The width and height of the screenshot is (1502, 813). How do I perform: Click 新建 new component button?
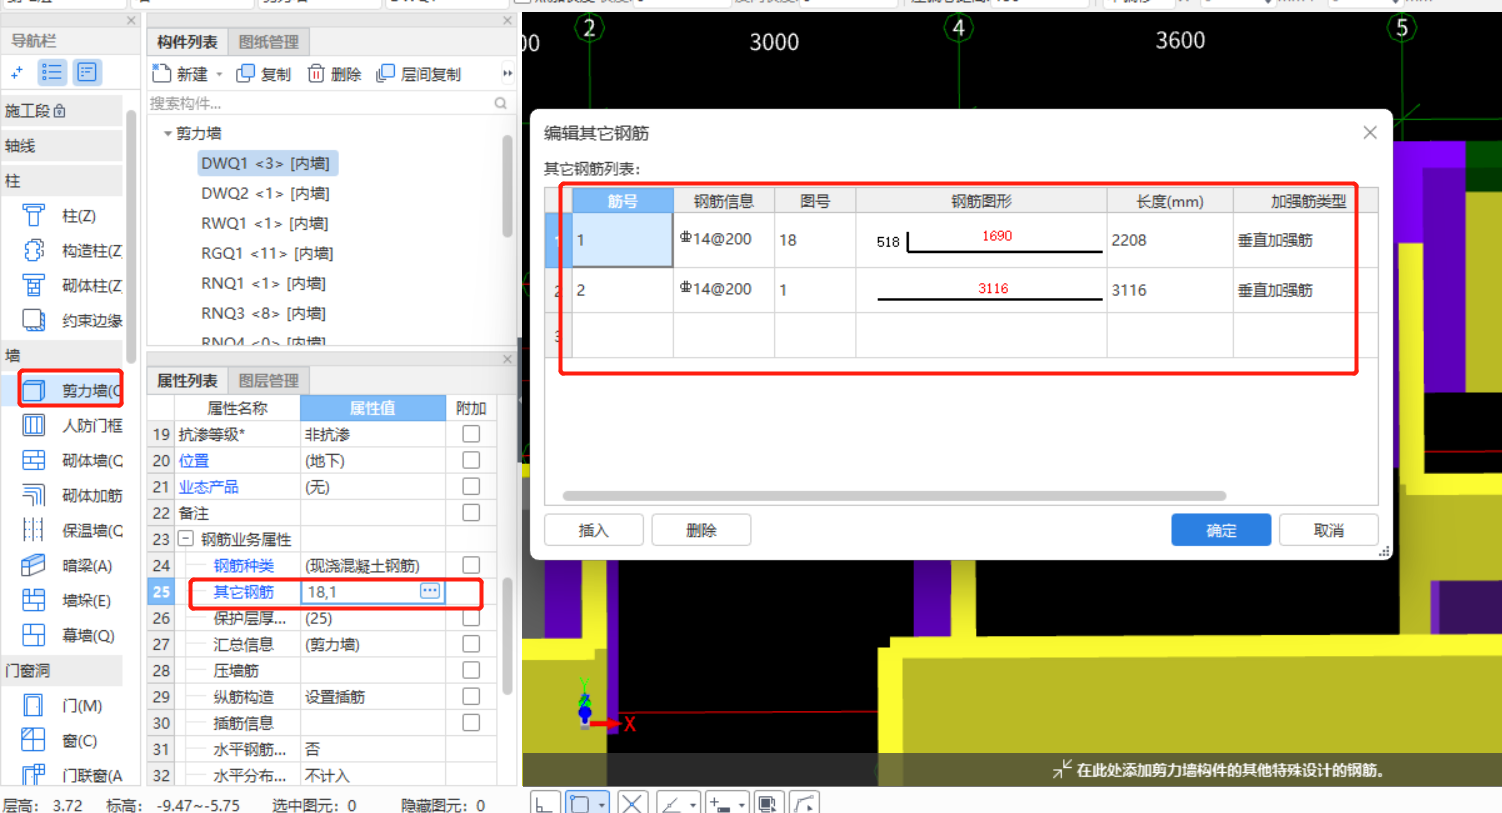pos(180,74)
